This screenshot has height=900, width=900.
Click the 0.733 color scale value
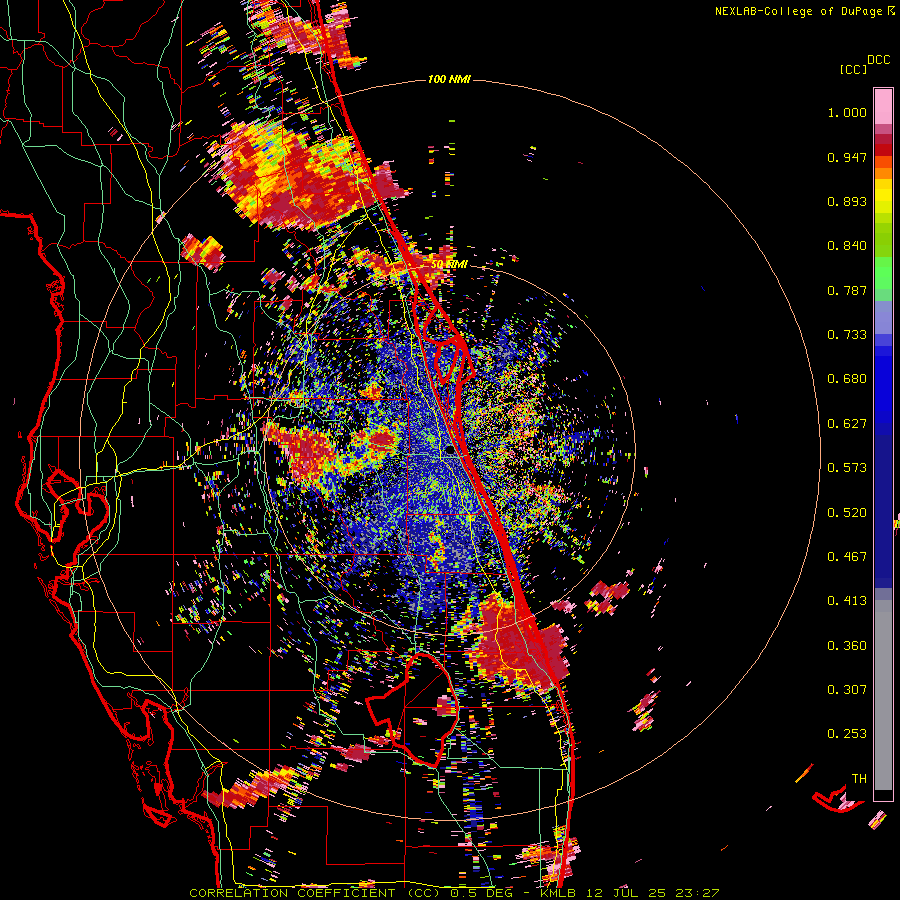[x=847, y=335]
